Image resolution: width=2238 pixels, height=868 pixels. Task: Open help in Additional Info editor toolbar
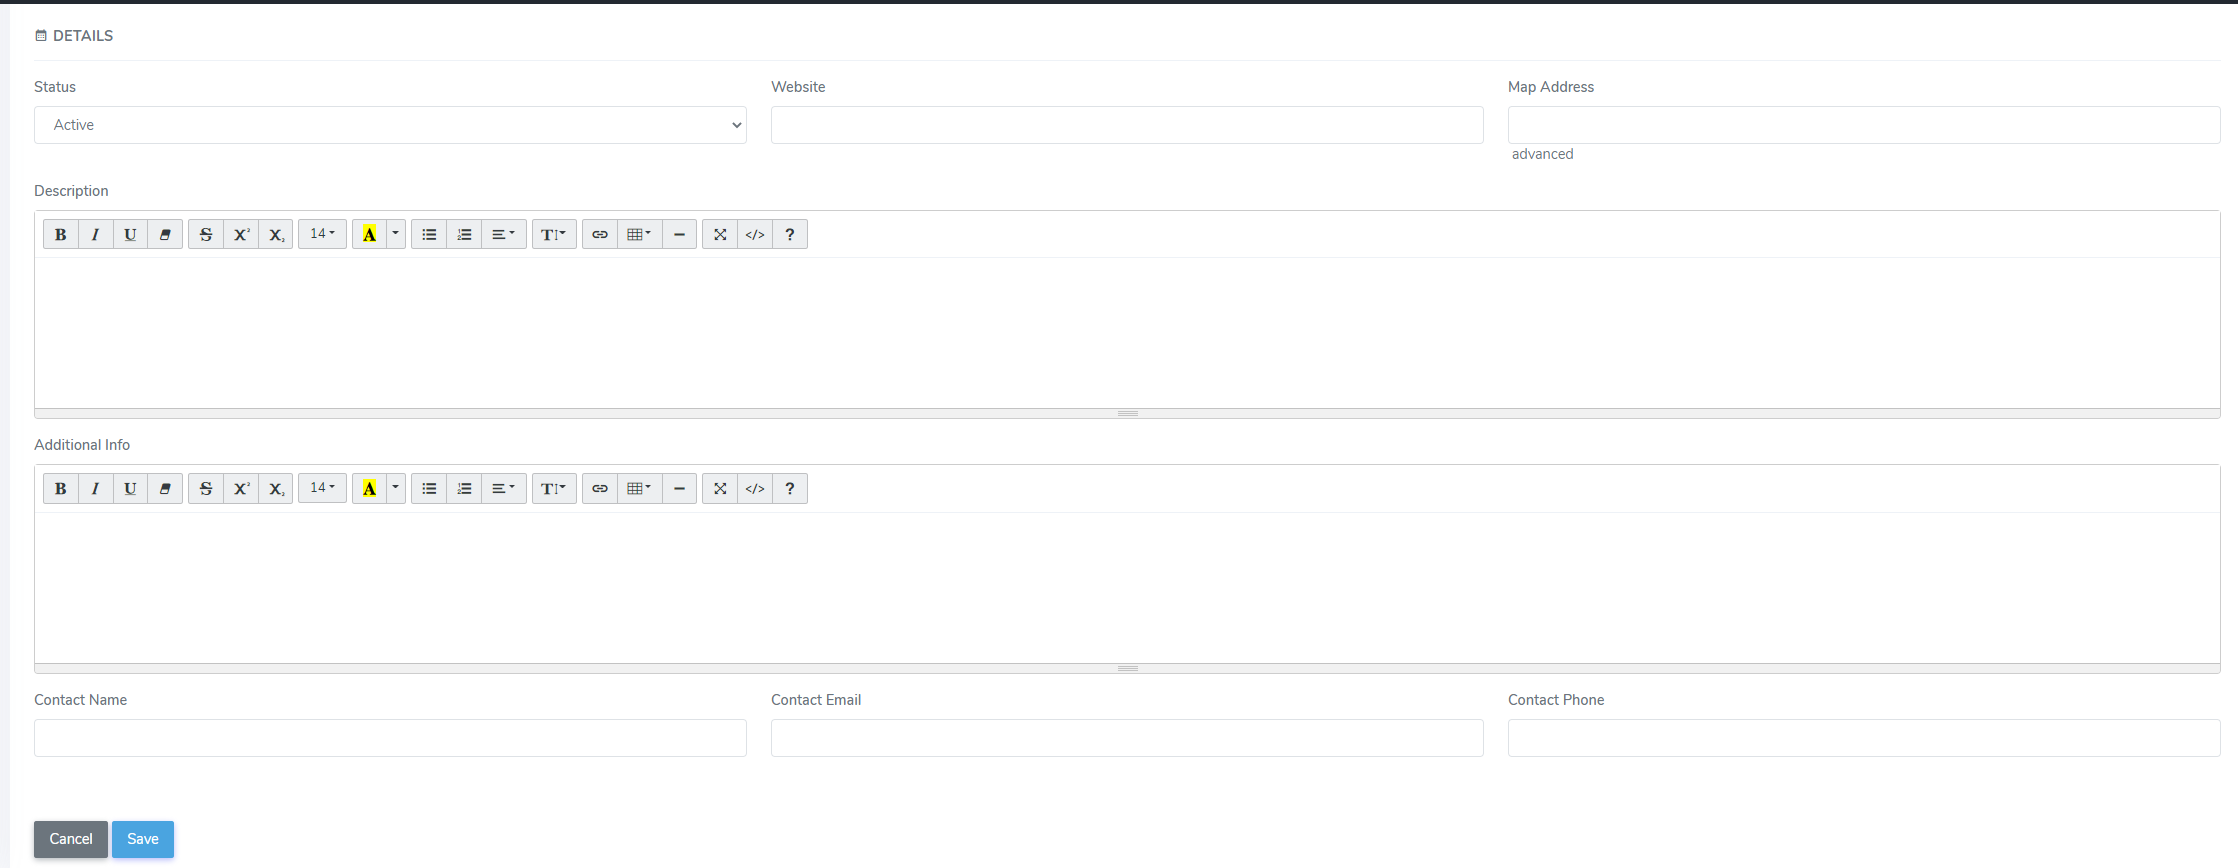click(790, 488)
